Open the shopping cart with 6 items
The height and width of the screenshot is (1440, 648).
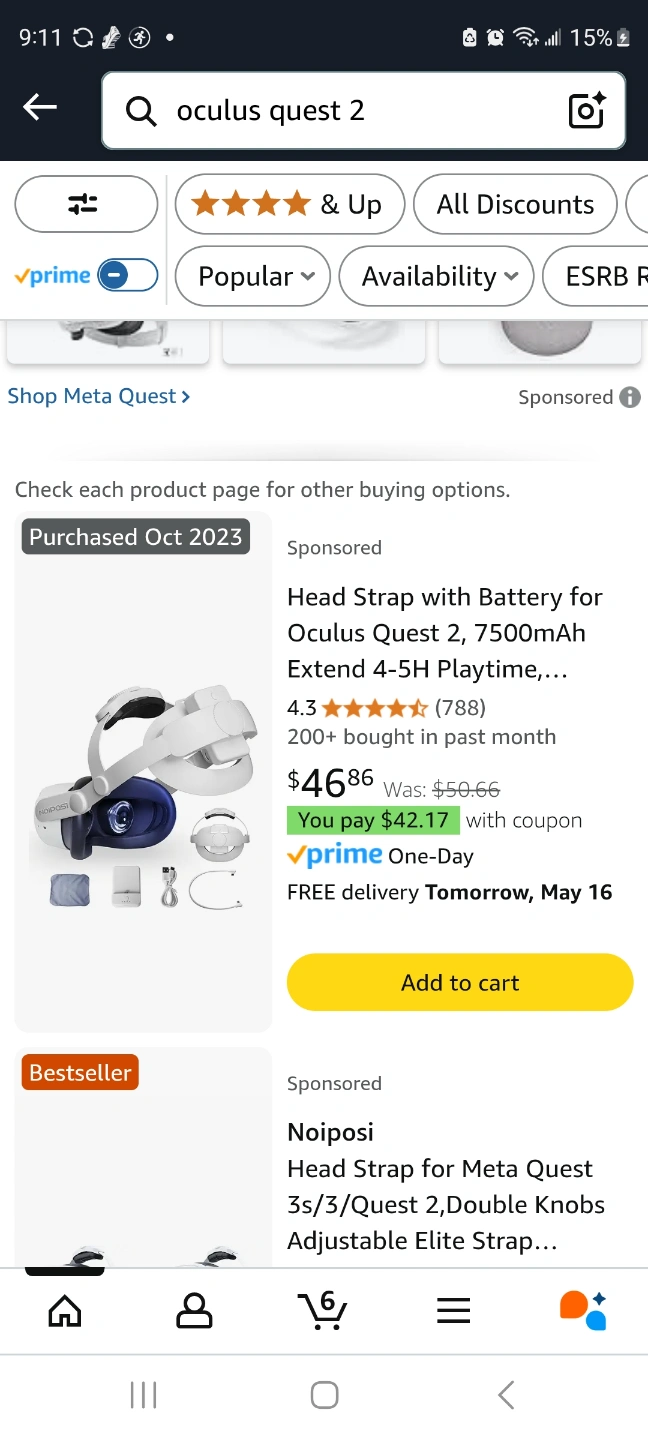pos(323,1310)
